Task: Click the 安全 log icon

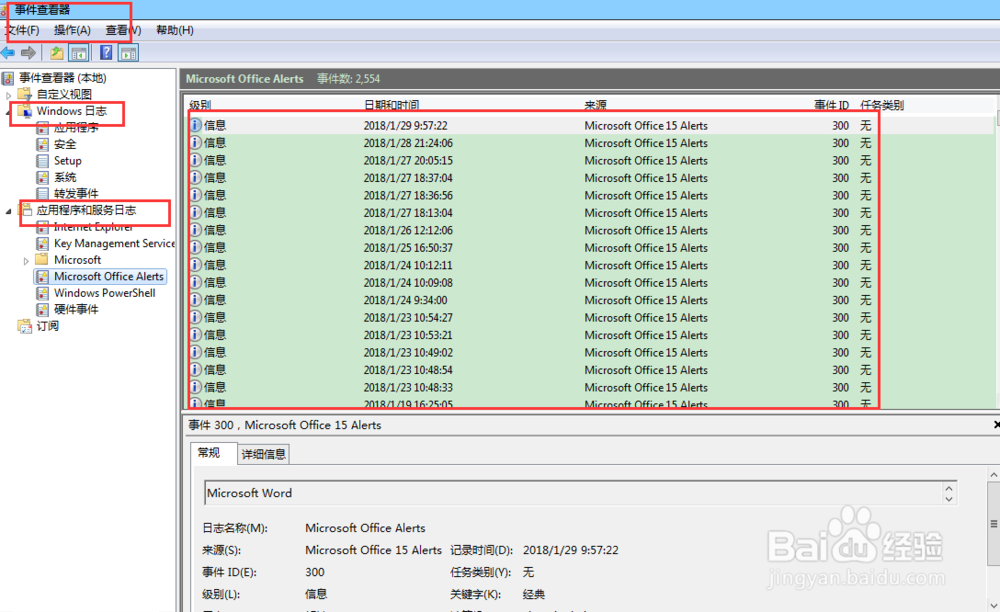Action: click(43, 144)
